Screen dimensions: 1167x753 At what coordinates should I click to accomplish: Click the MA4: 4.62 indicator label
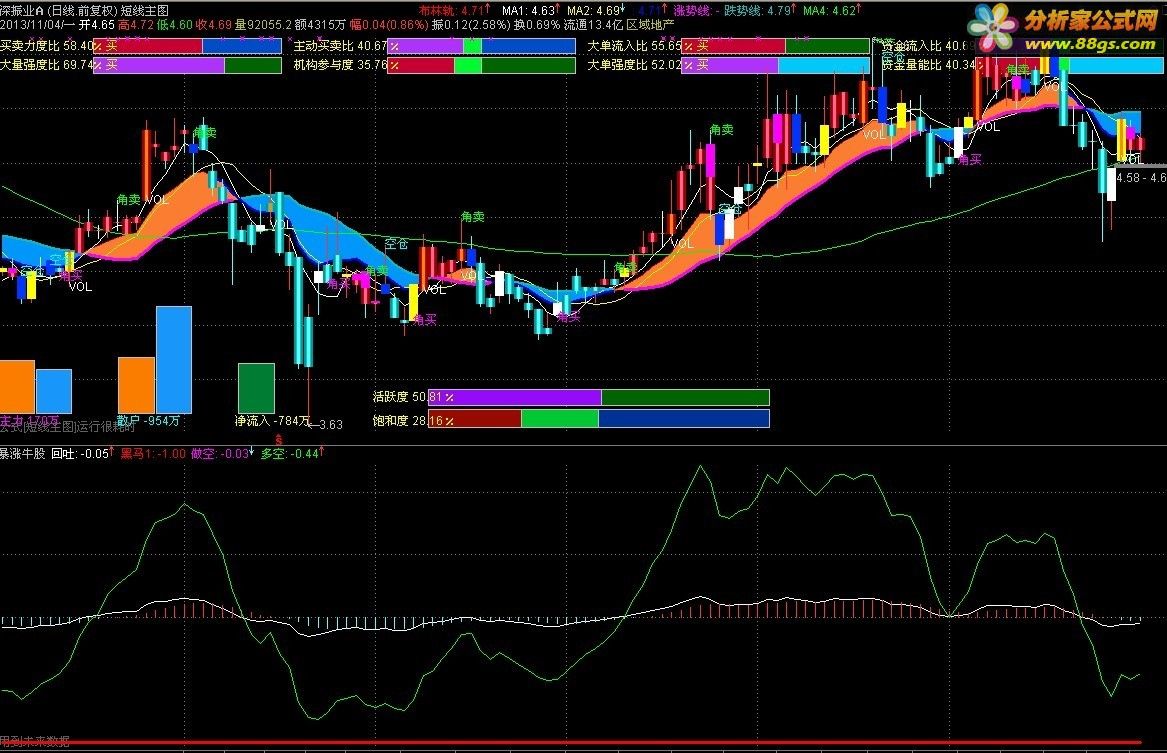pyautogui.click(x=832, y=10)
